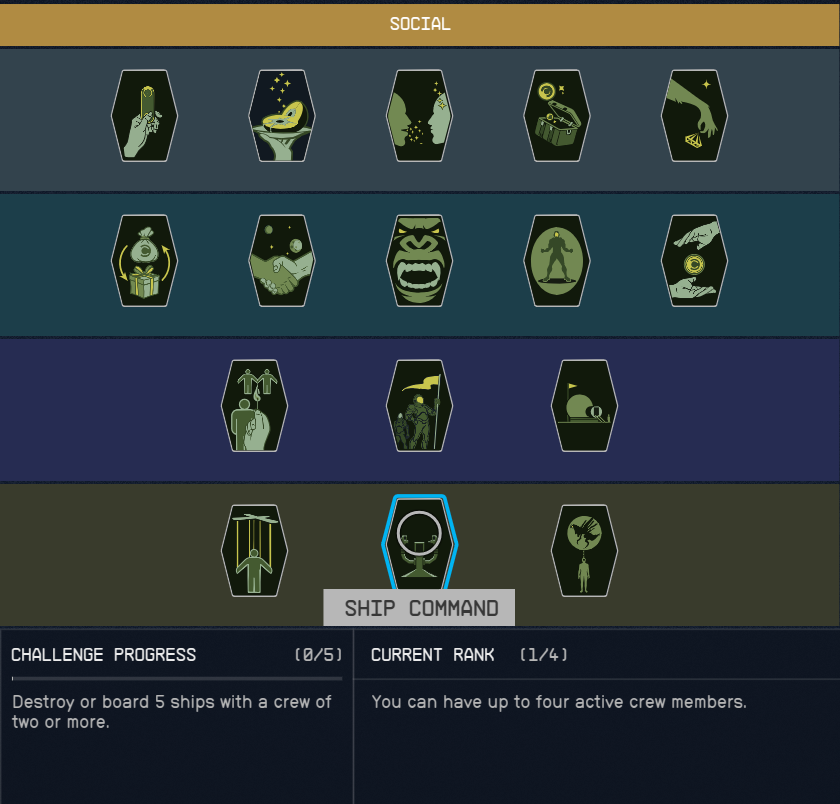
Task: Choose the Persuasion skill two-faces icon
Action: (x=419, y=116)
